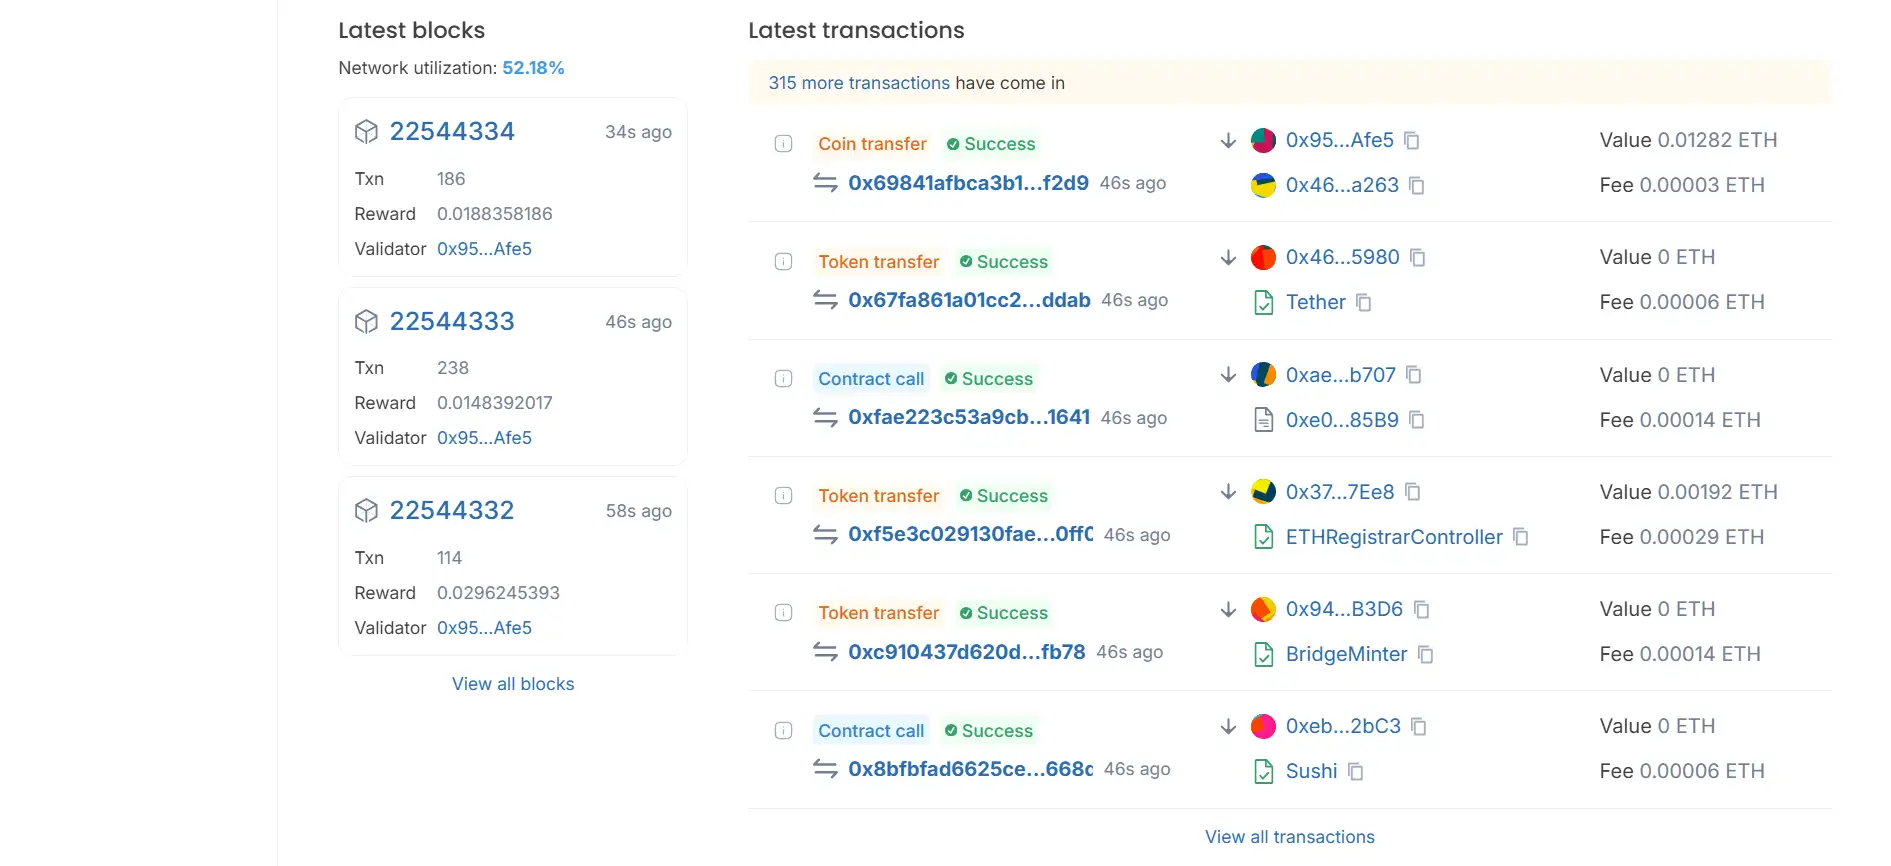Expand details for the Coin transfer transaction

(x=784, y=144)
